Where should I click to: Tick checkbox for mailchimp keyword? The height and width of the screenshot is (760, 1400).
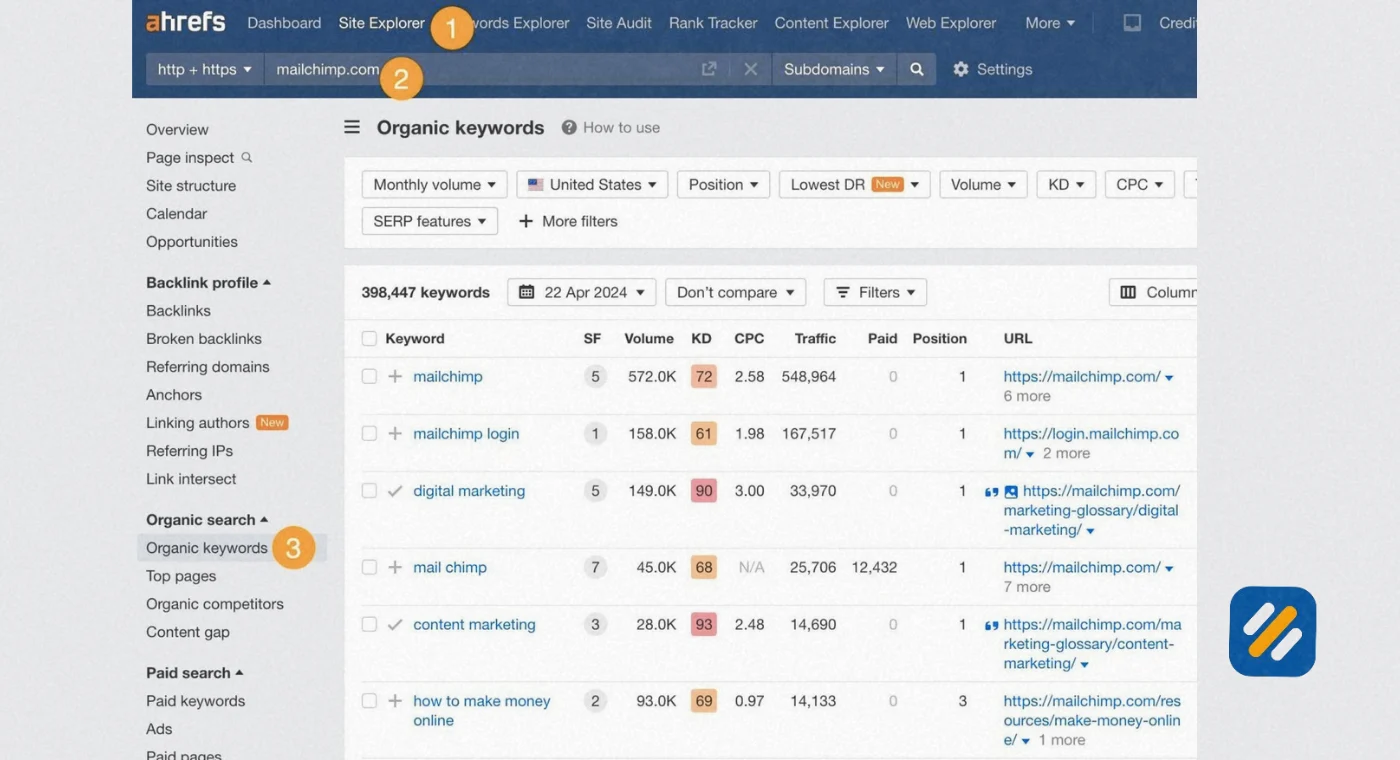pos(369,377)
